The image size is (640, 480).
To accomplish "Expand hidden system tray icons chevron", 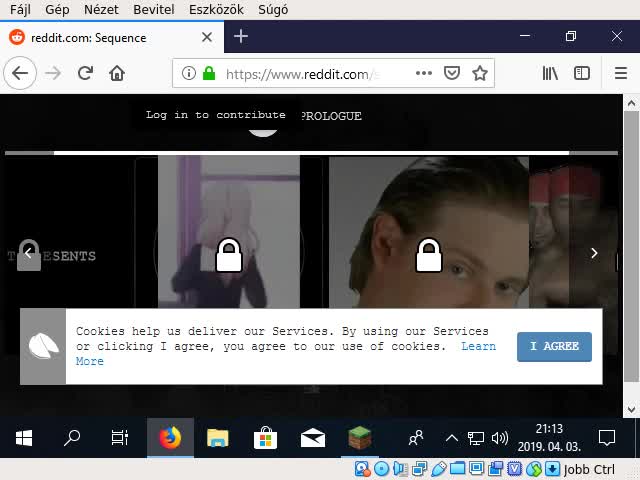I will 451,438.
